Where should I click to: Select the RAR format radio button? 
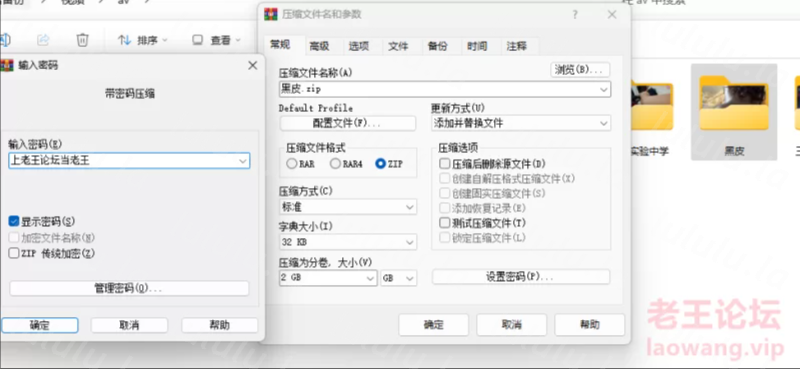click(291, 164)
